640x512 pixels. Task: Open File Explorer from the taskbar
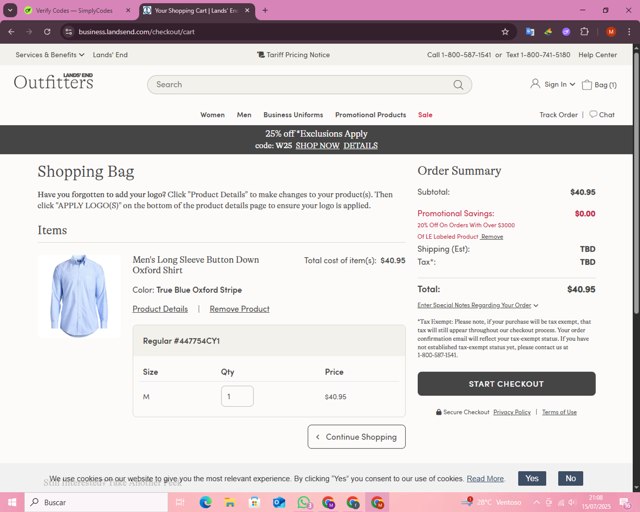(230, 502)
